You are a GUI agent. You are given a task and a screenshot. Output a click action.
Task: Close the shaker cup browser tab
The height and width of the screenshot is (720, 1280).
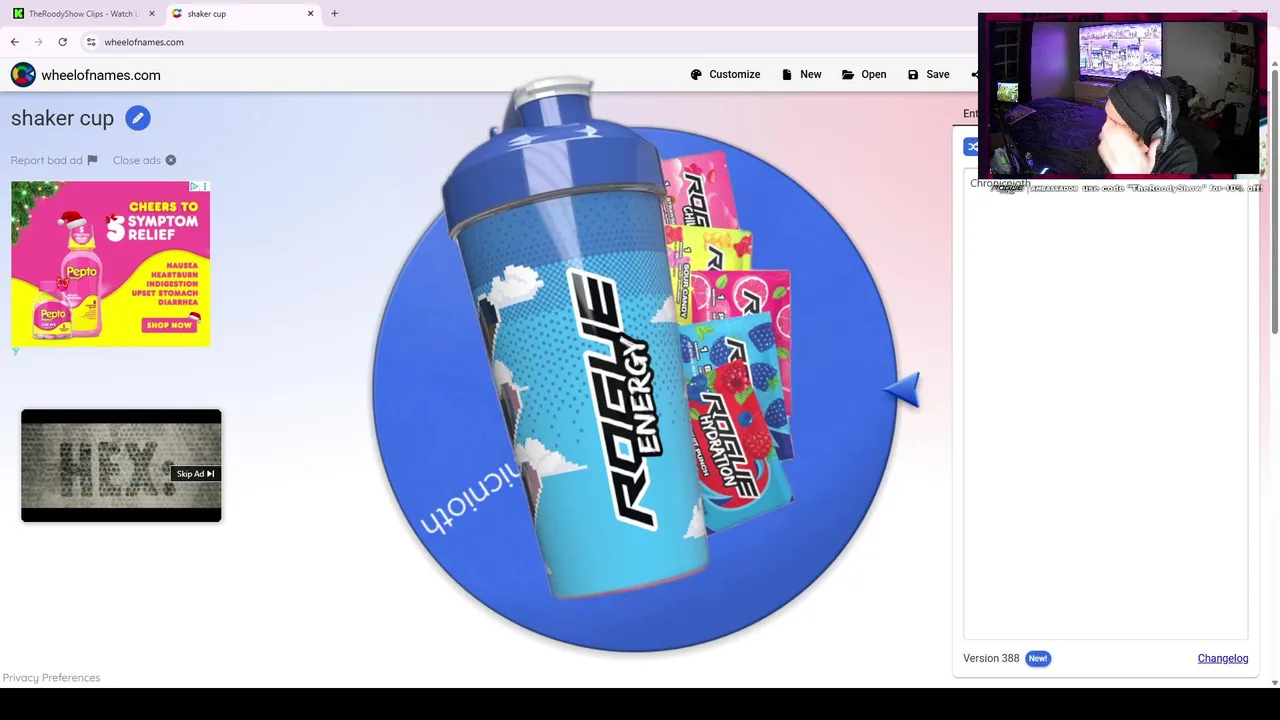pos(310,14)
